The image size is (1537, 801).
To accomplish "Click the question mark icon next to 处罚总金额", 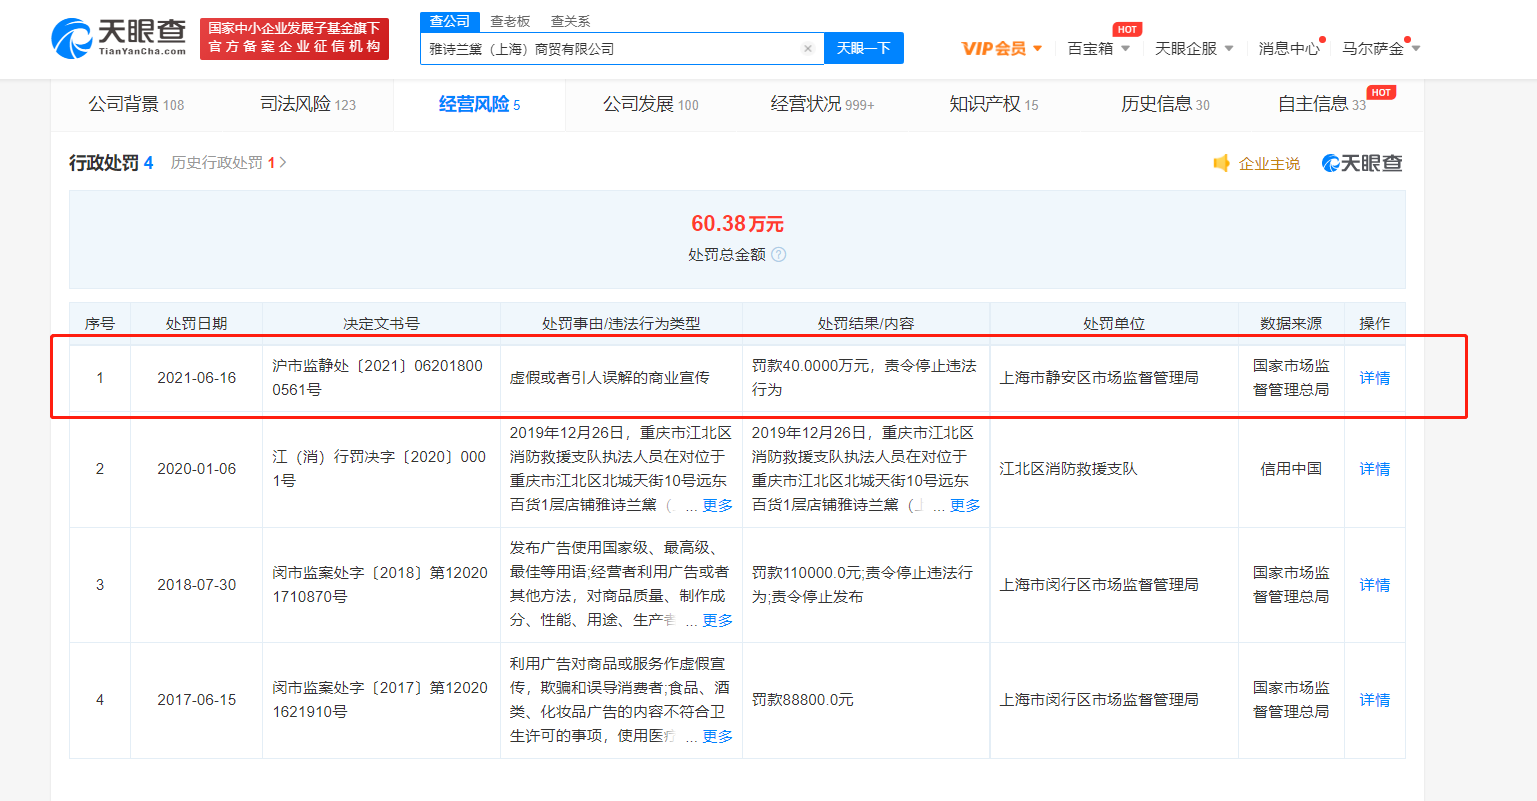I will 779,254.
